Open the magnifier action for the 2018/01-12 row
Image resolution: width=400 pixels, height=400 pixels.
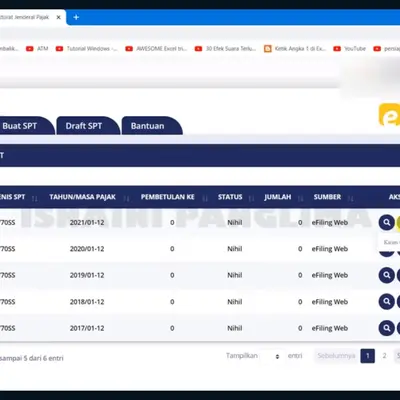coord(387,302)
